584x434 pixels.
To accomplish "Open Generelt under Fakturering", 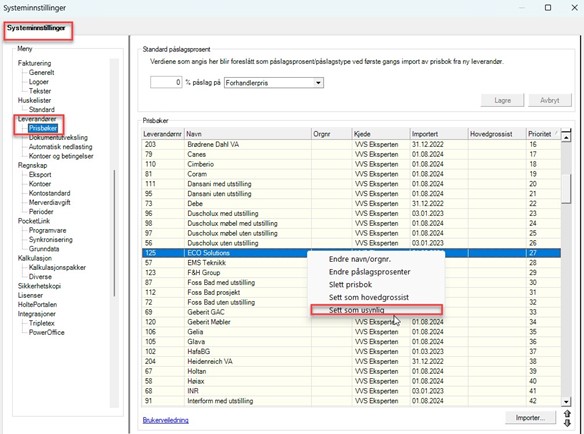I will [41, 72].
